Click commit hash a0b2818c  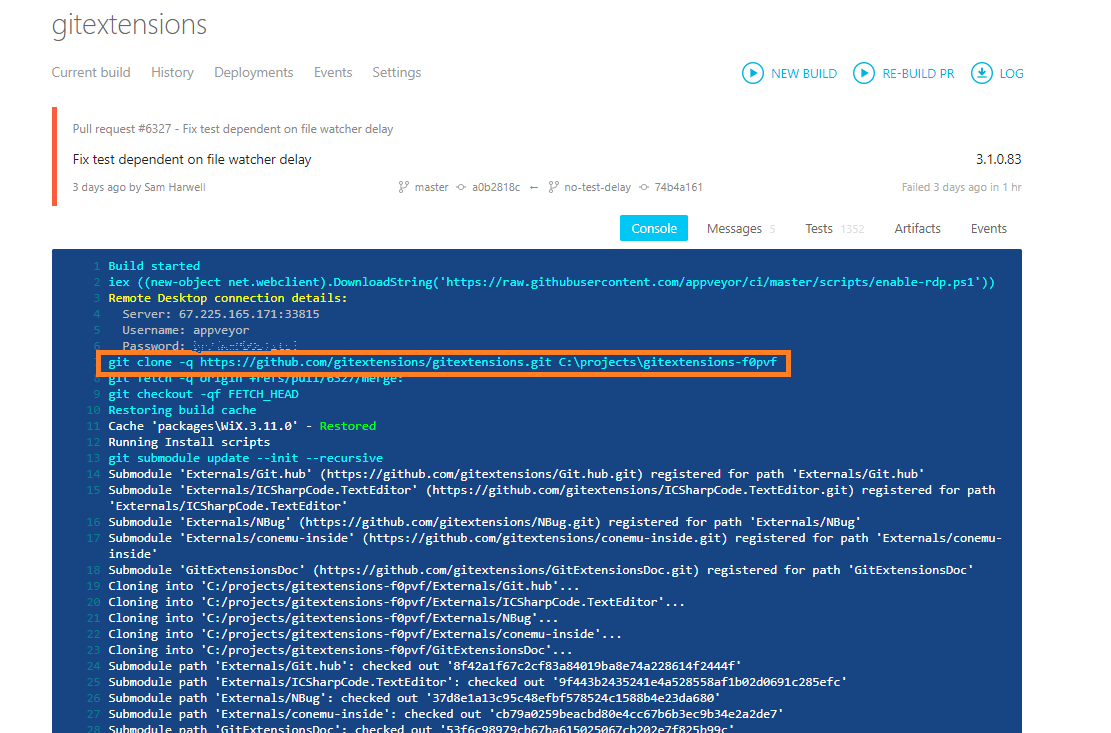click(x=496, y=187)
